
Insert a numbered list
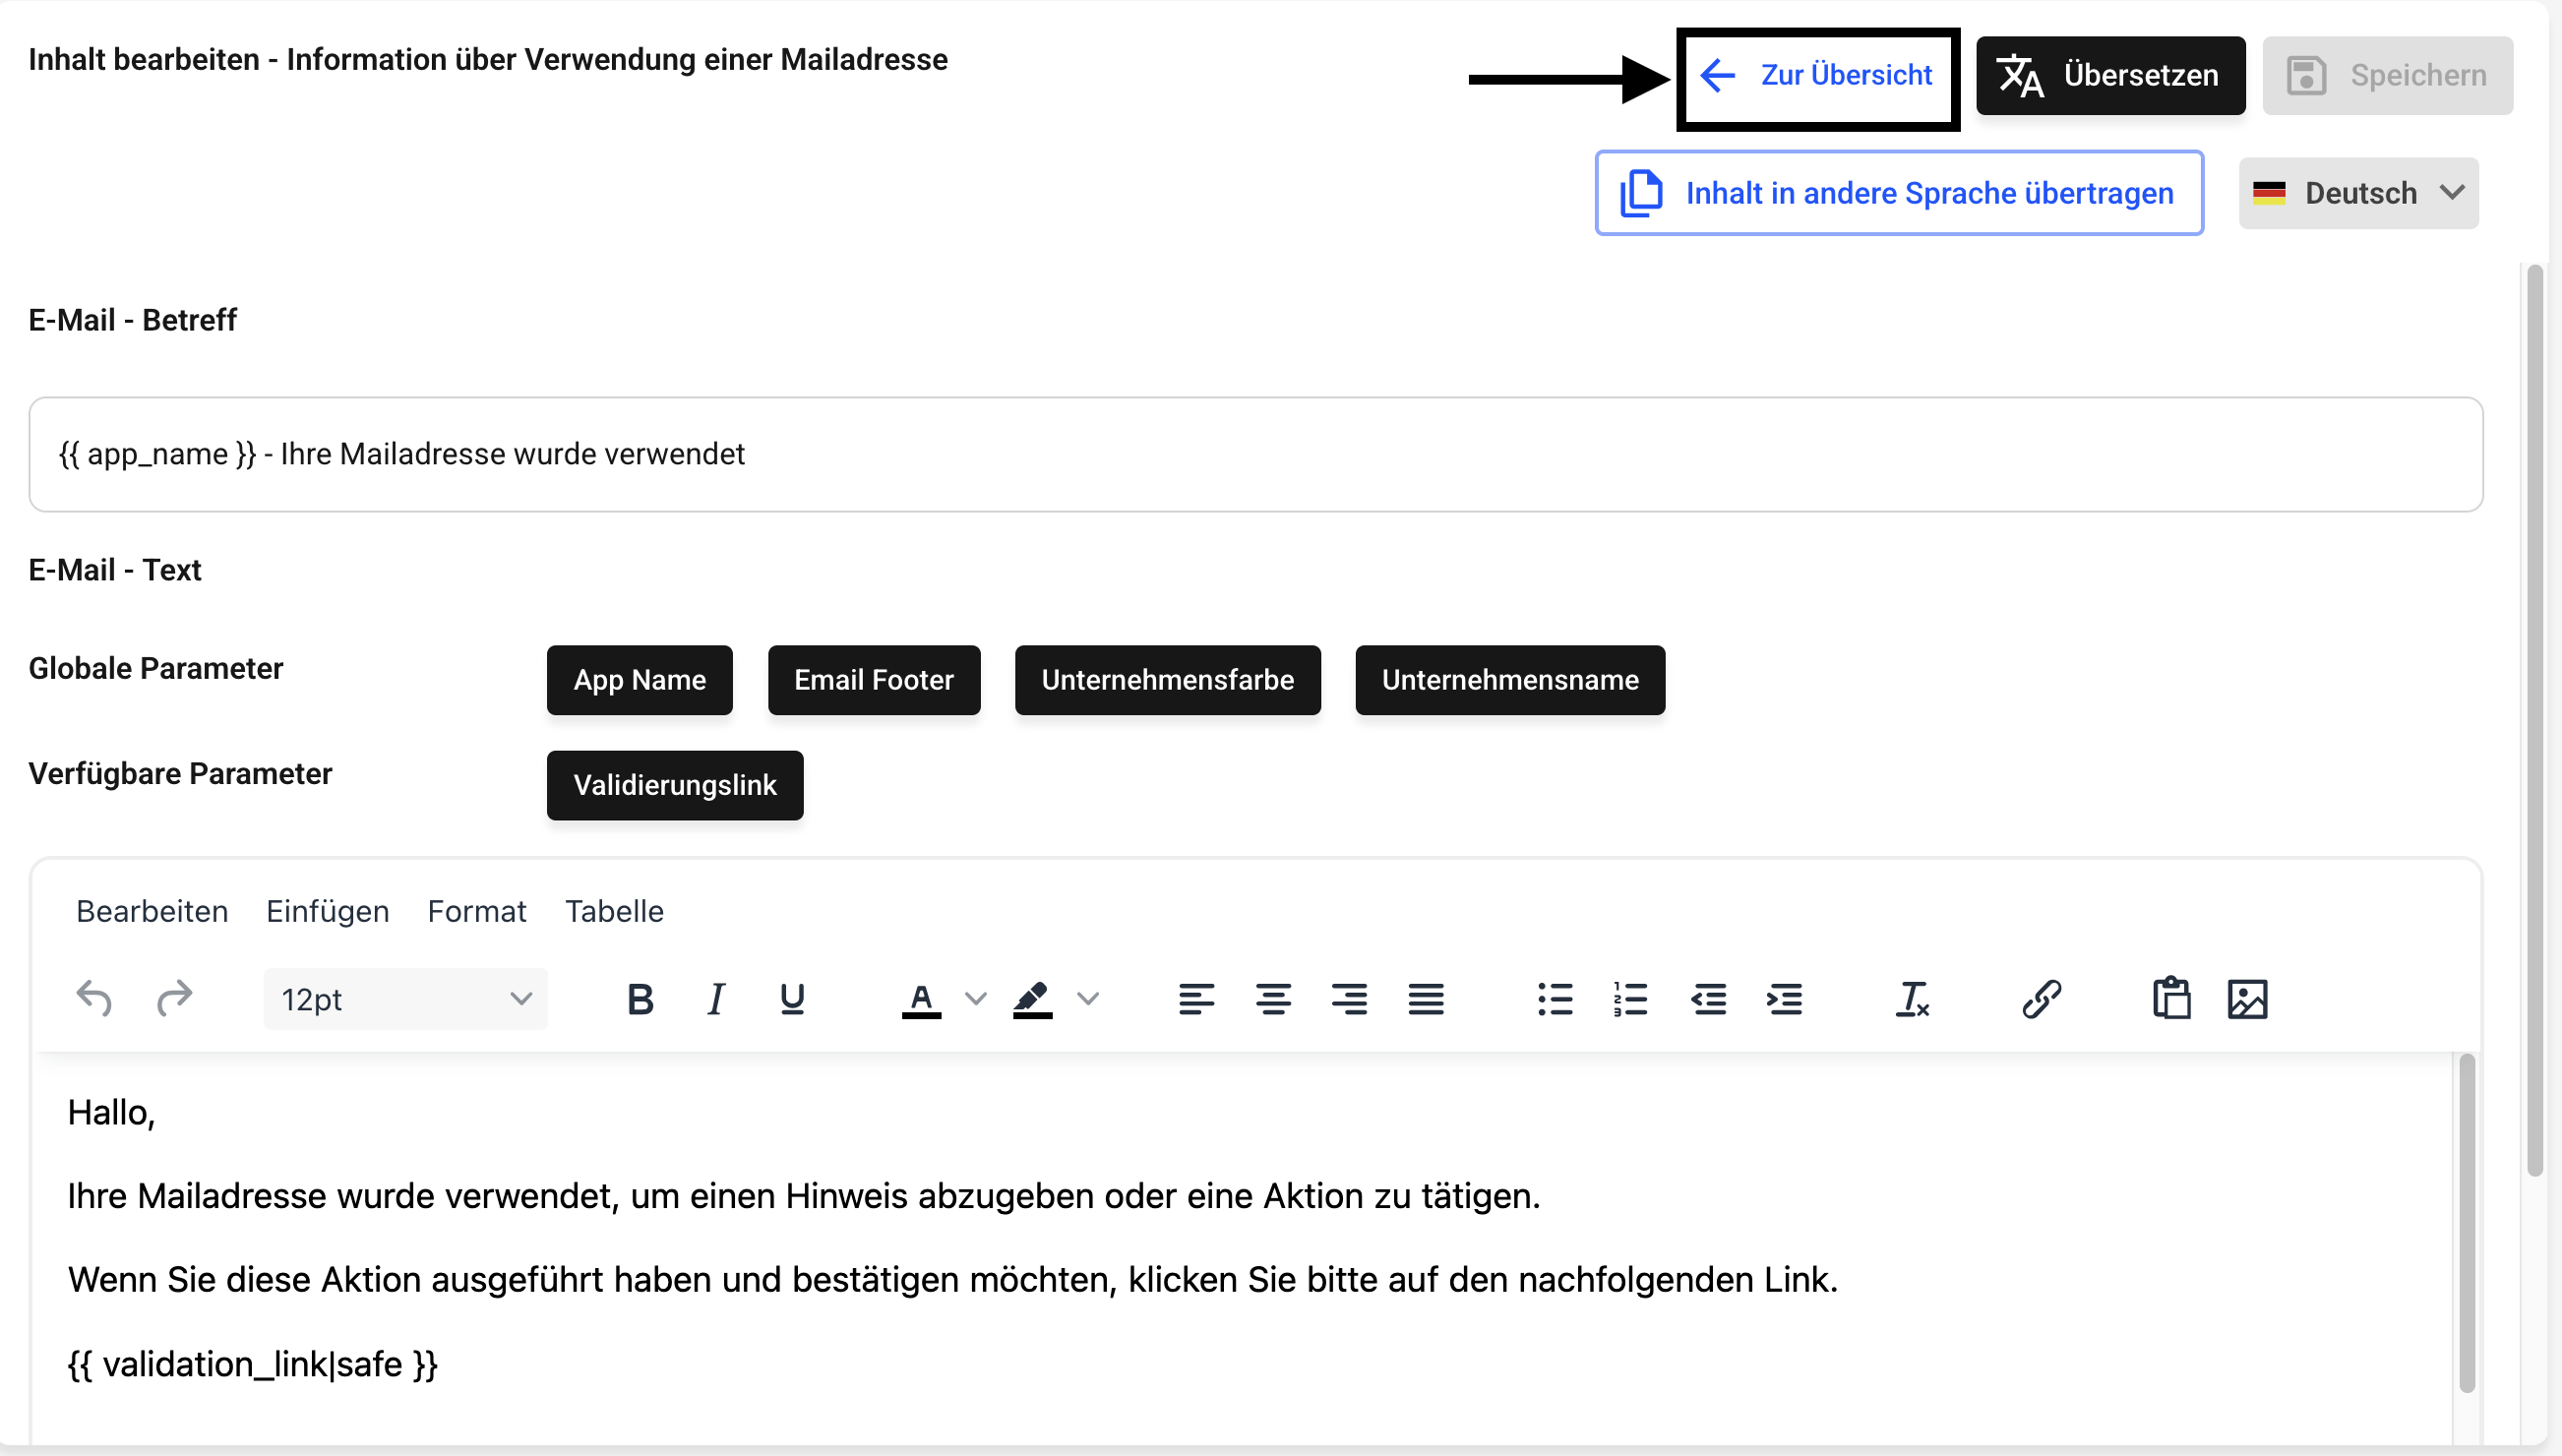[1630, 999]
